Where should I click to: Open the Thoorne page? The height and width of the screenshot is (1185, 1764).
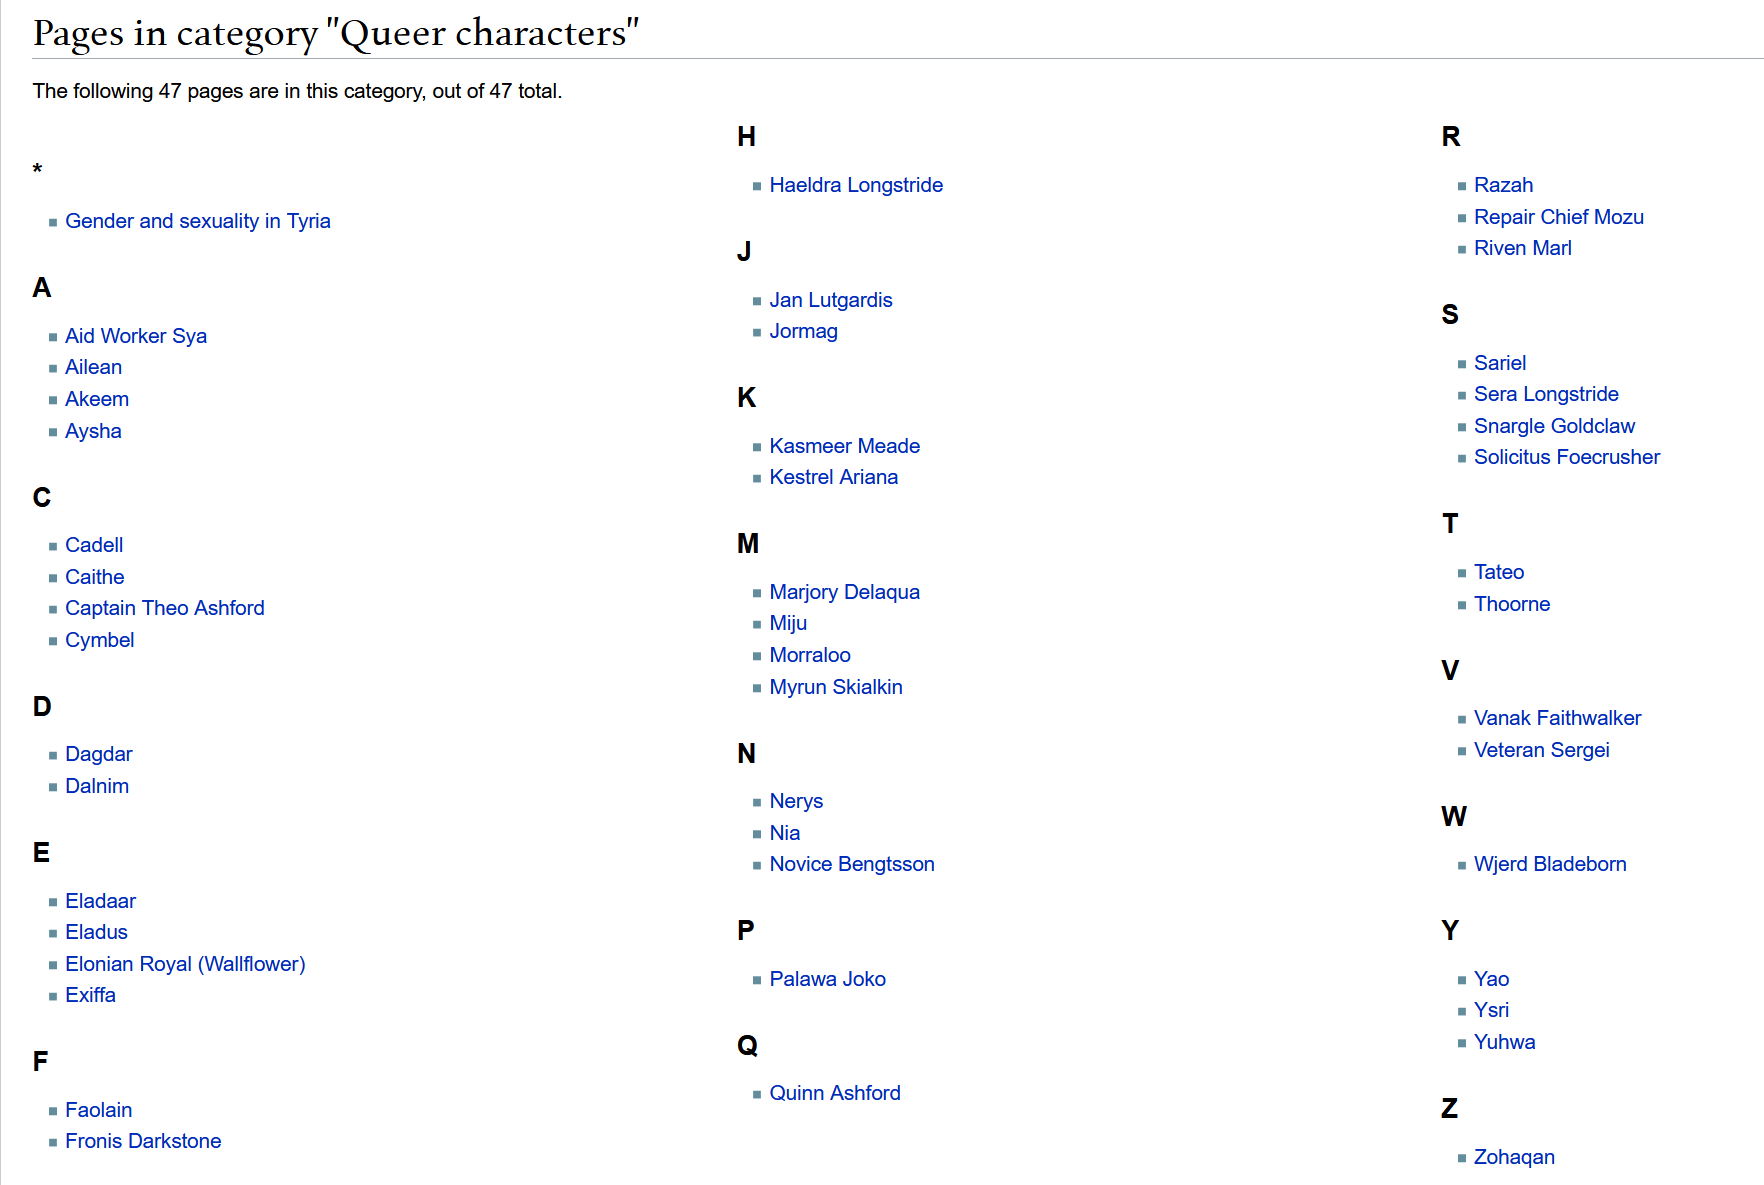pyautogui.click(x=1512, y=604)
